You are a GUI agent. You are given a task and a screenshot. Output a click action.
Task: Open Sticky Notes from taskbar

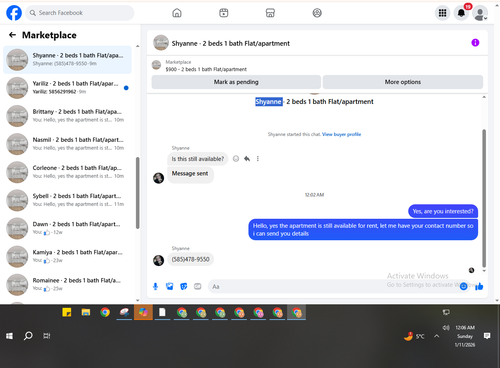(67, 312)
